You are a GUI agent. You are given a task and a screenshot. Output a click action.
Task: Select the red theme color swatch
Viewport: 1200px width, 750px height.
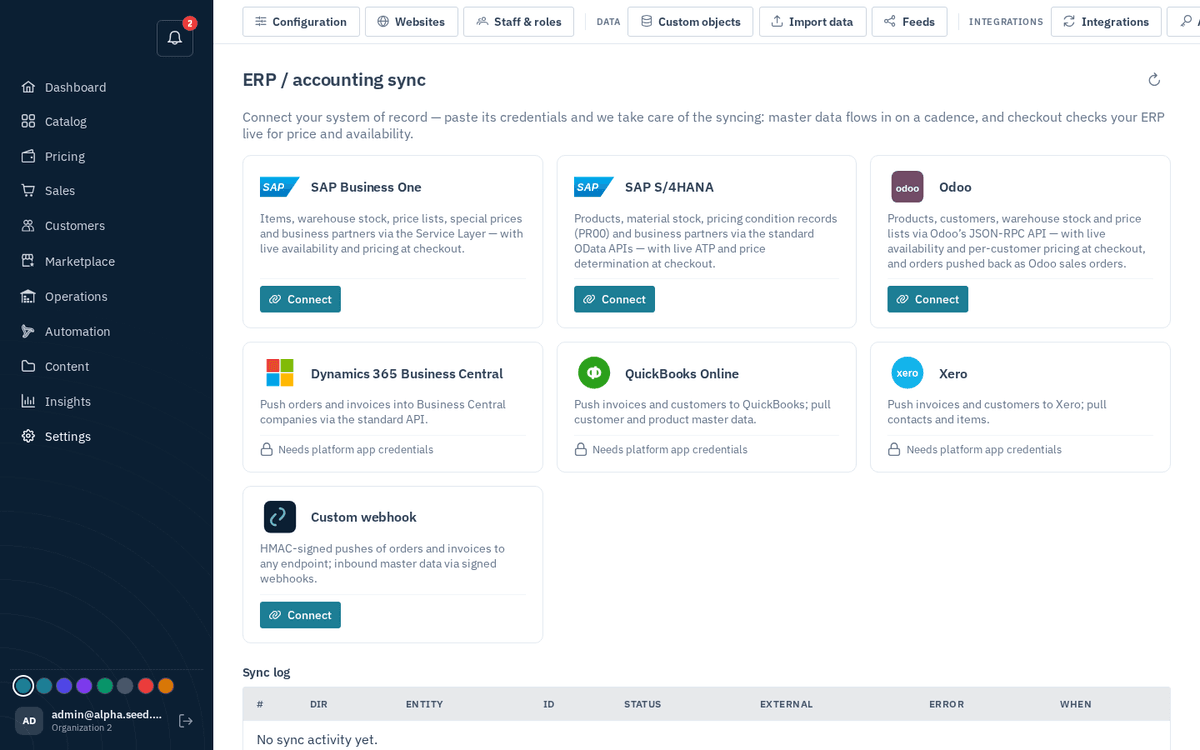[145, 686]
